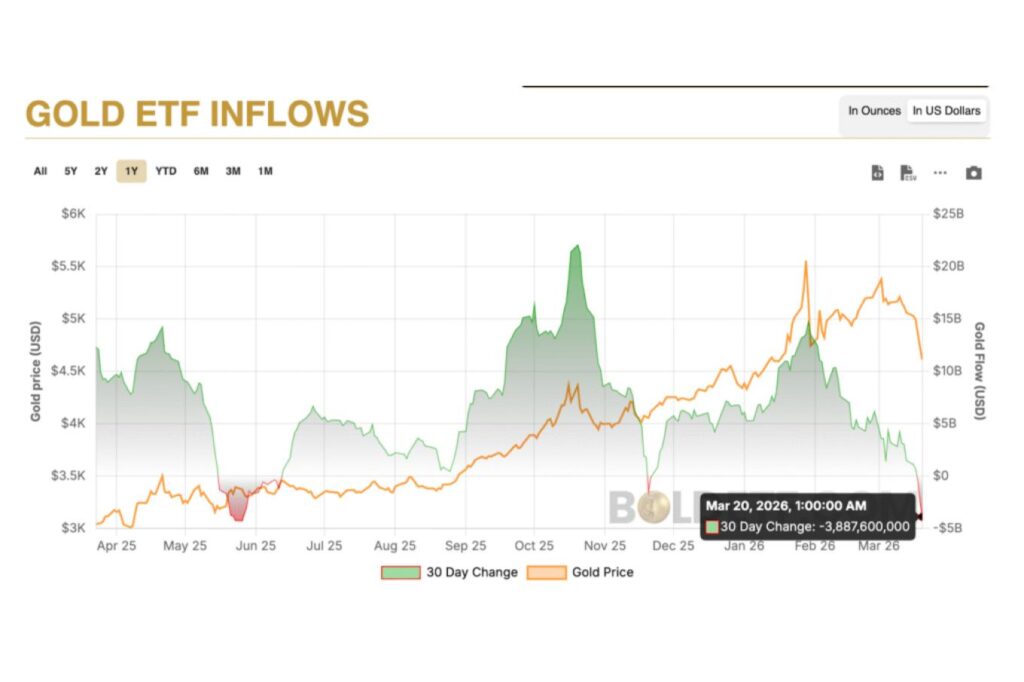Click the green 30 Day Change swatch
The width and height of the screenshot is (1024, 682).
coord(400,573)
